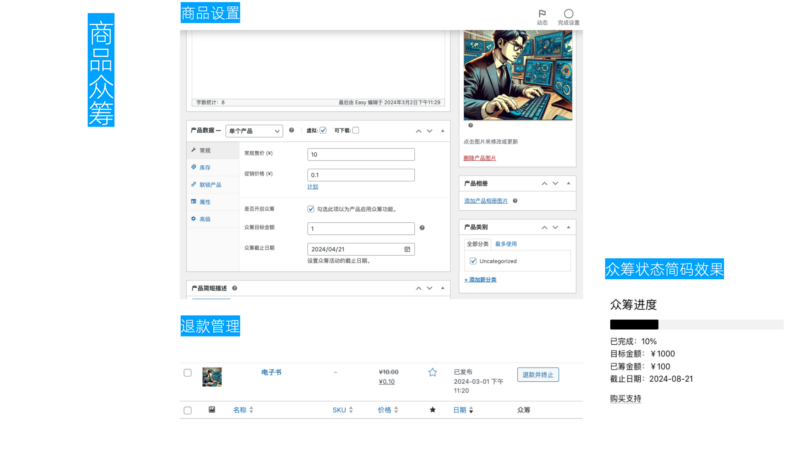Toggle the 是否开启众筹 crowdfunding checkbox
Screen dimensions: 800x451
311,209
